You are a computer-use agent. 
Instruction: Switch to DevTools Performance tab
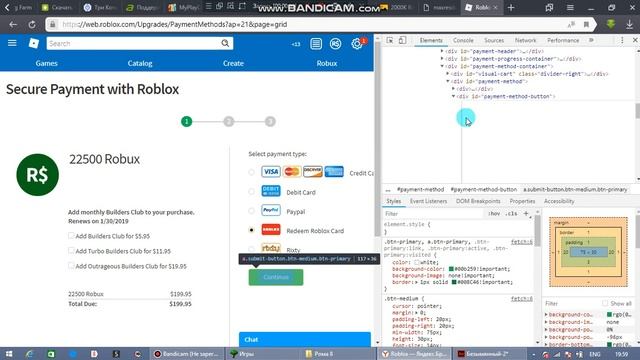(563, 40)
